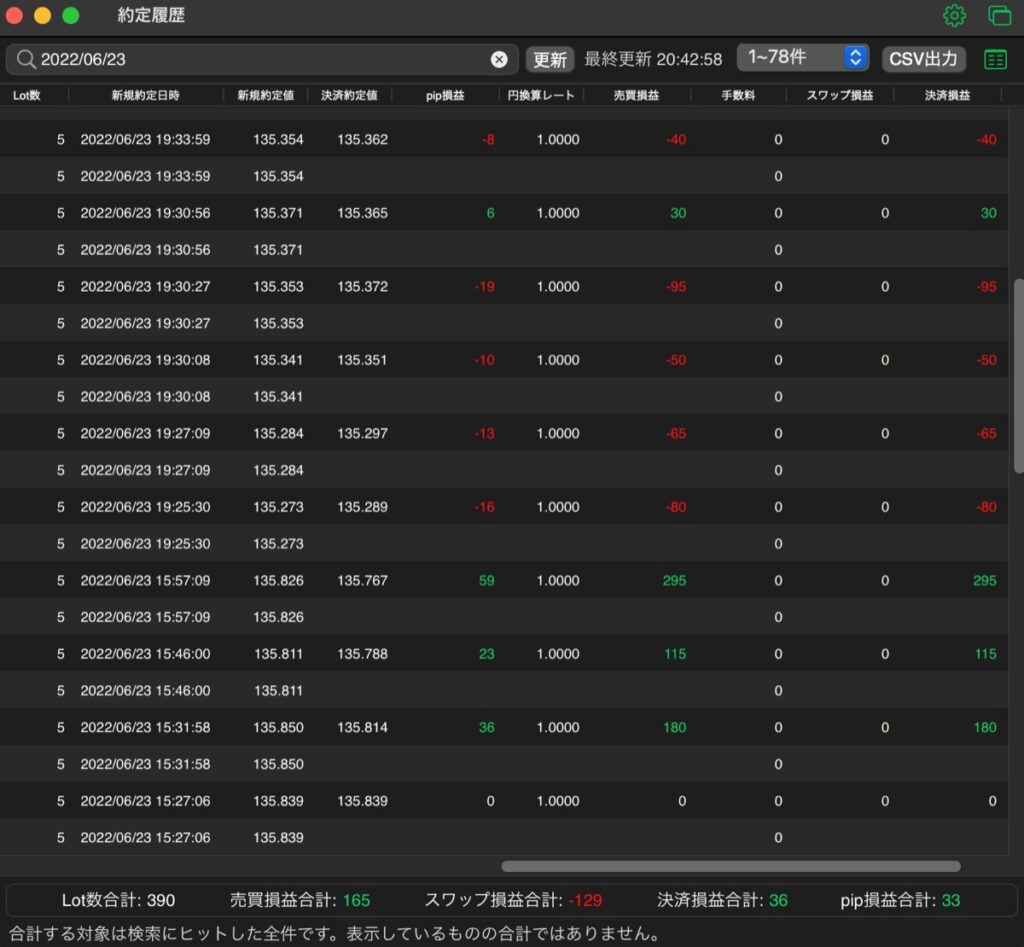Sort by スワップ損益 column header
Image resolution: width=1024 pixels, height=947 pixels.
click(840, 95)
